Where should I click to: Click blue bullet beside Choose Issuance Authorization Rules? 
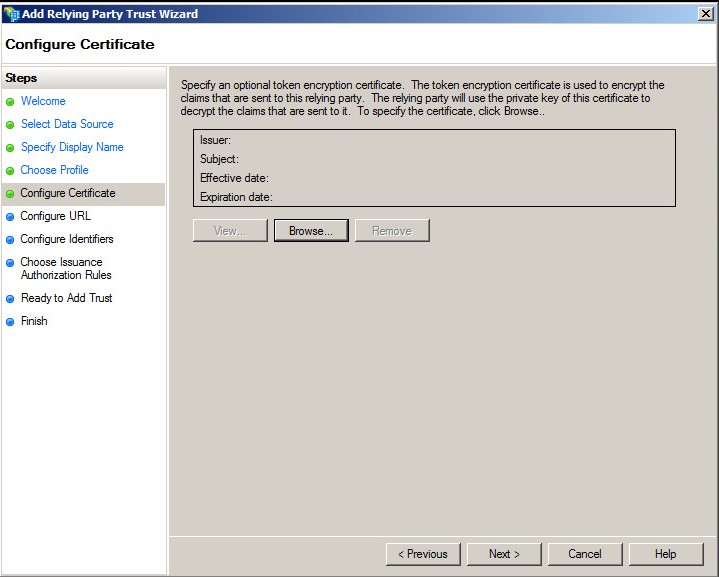(10, 263)
